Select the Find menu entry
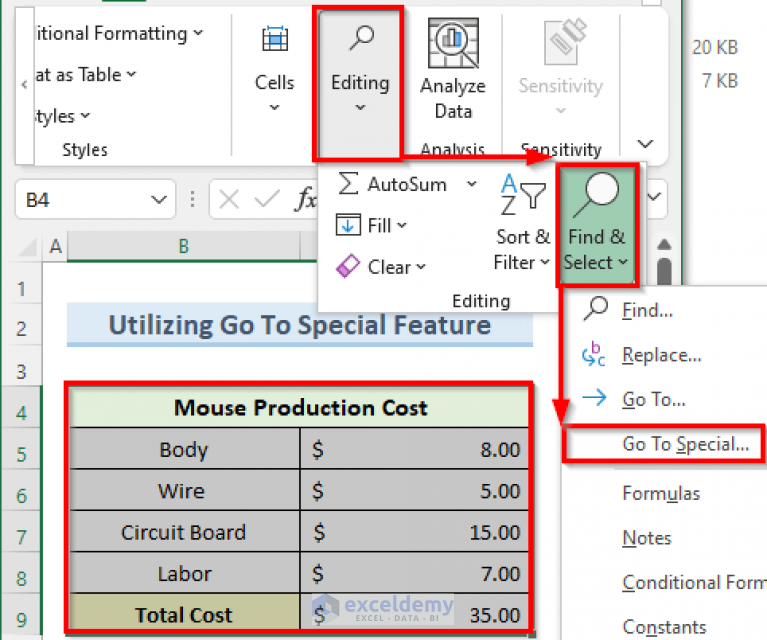767x640 pixels. click(x=647, y=310)
